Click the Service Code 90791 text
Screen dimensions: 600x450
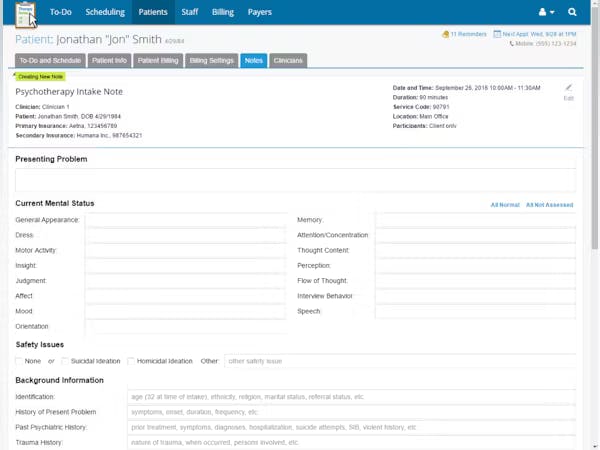click(421, 107)
